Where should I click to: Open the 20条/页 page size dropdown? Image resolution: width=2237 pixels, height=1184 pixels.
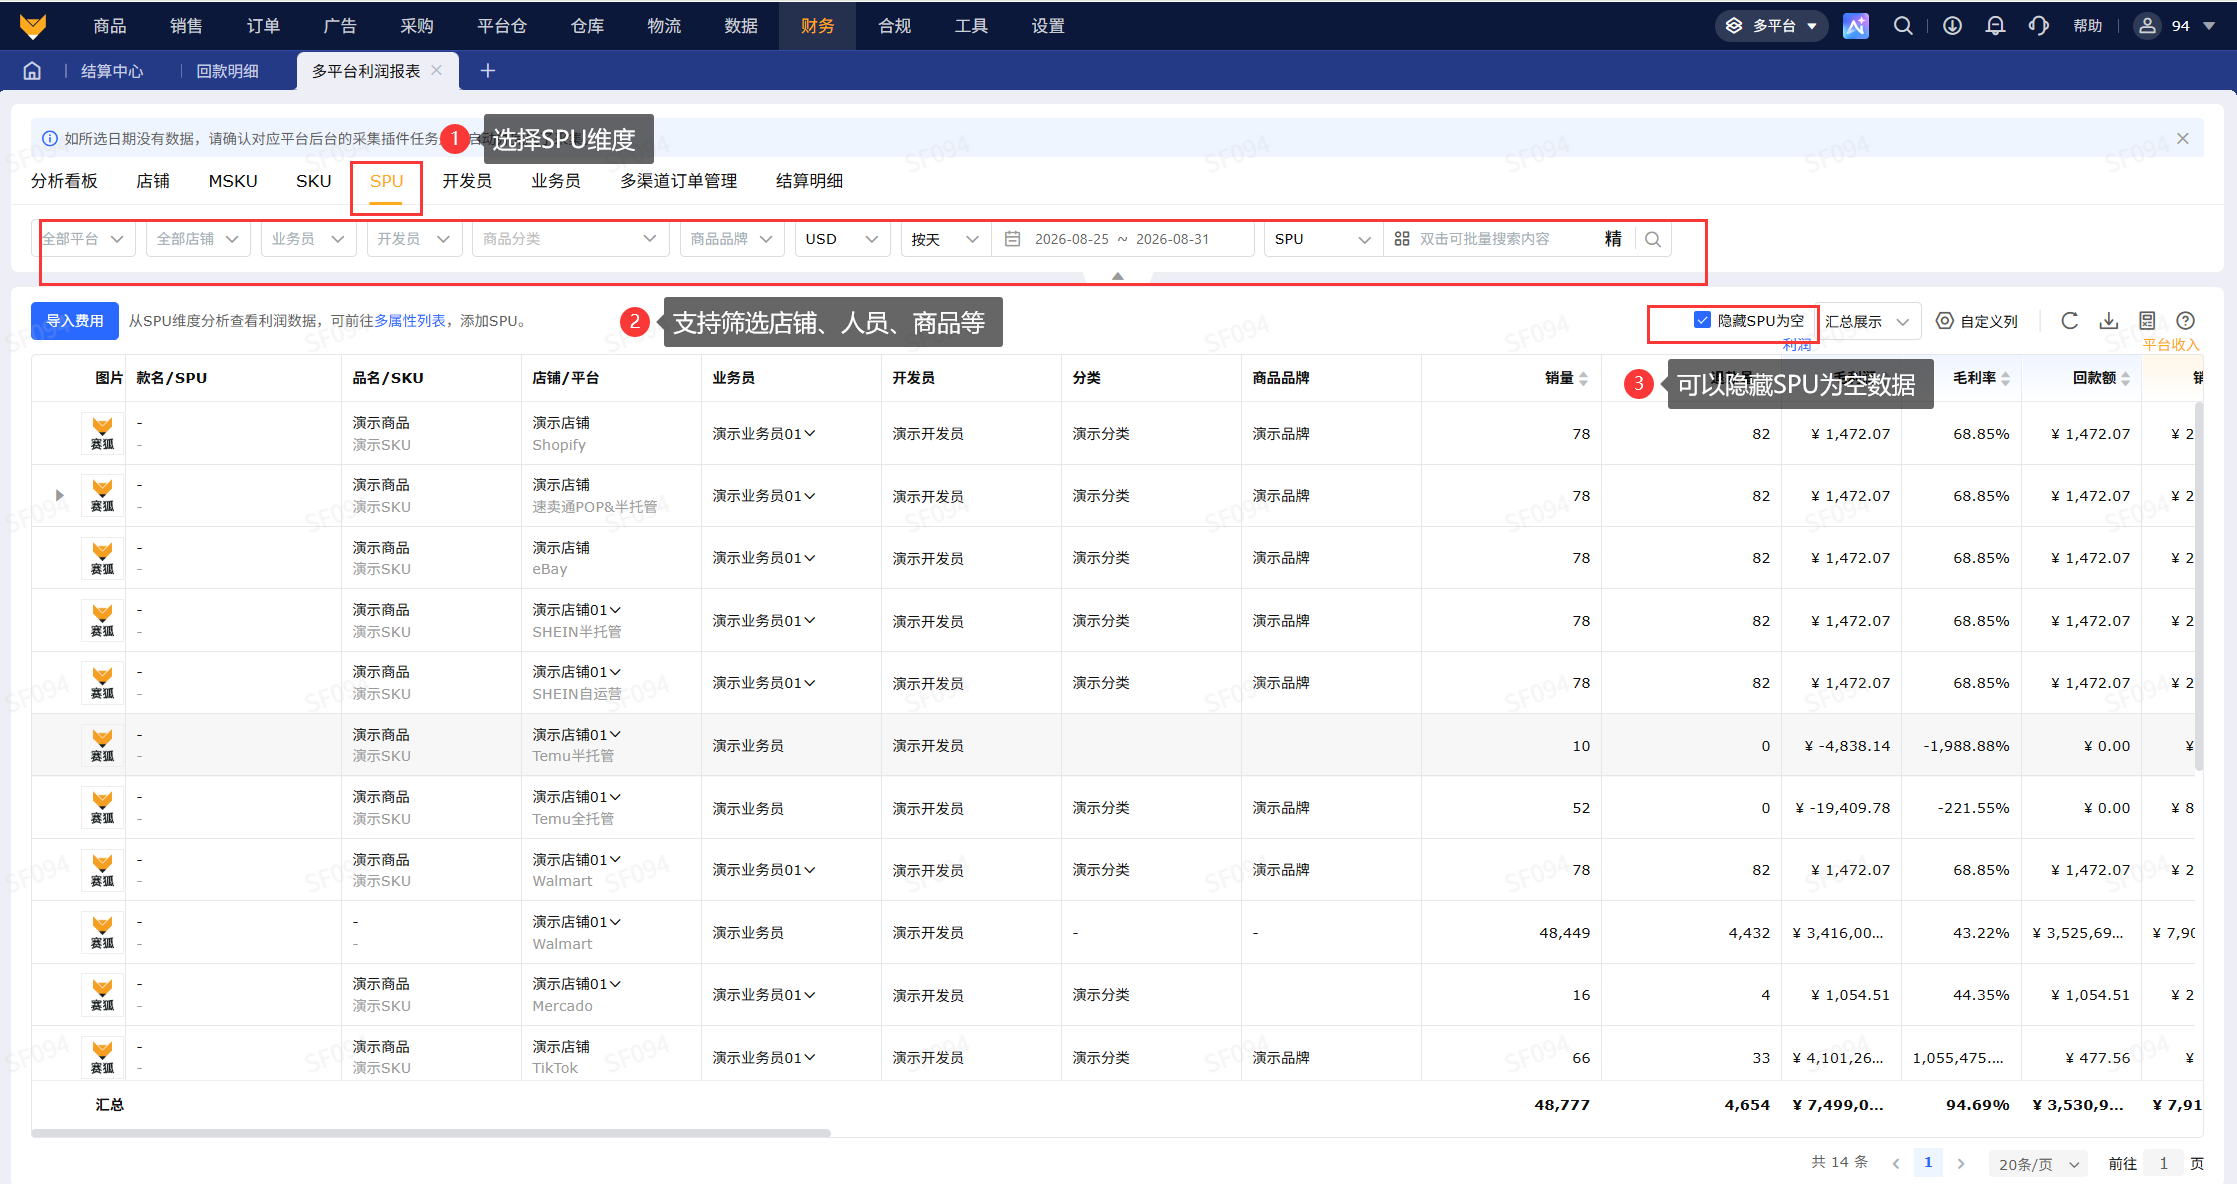coord(2038,1164)
